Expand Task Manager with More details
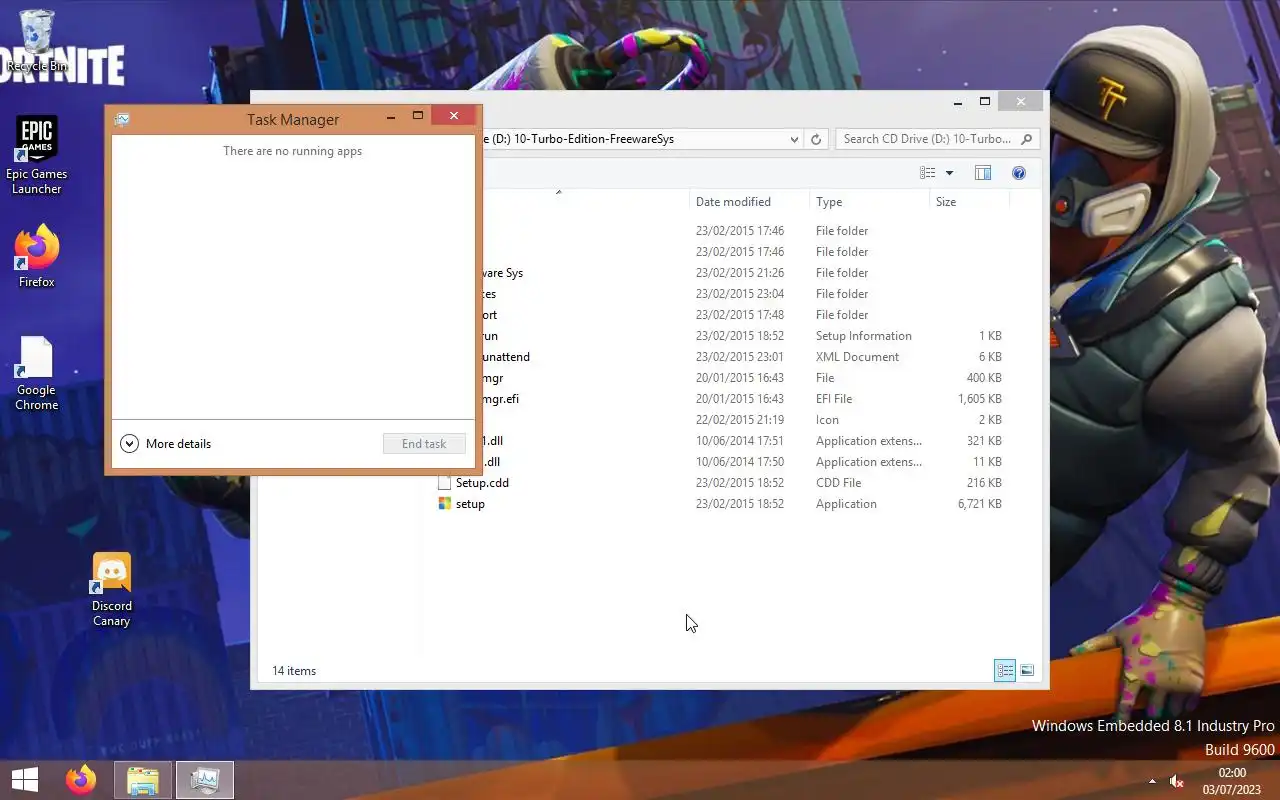 (x=166, y=444)
